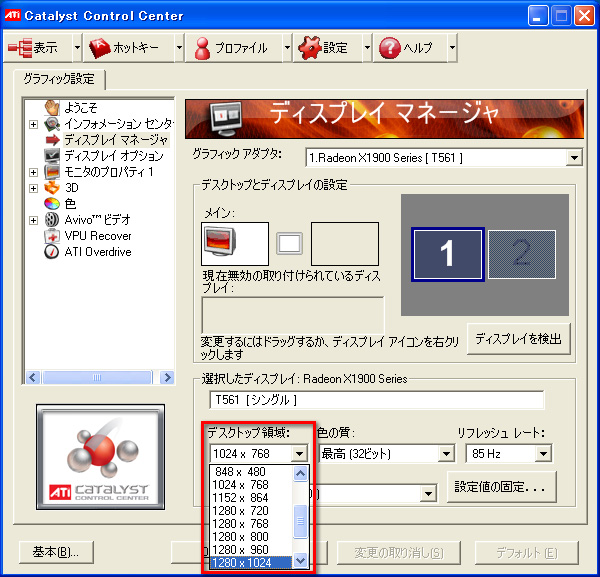600x577 pixels.
Task: Click the 表示 (View) toolbar icon
Action: (x=20, y=48)
